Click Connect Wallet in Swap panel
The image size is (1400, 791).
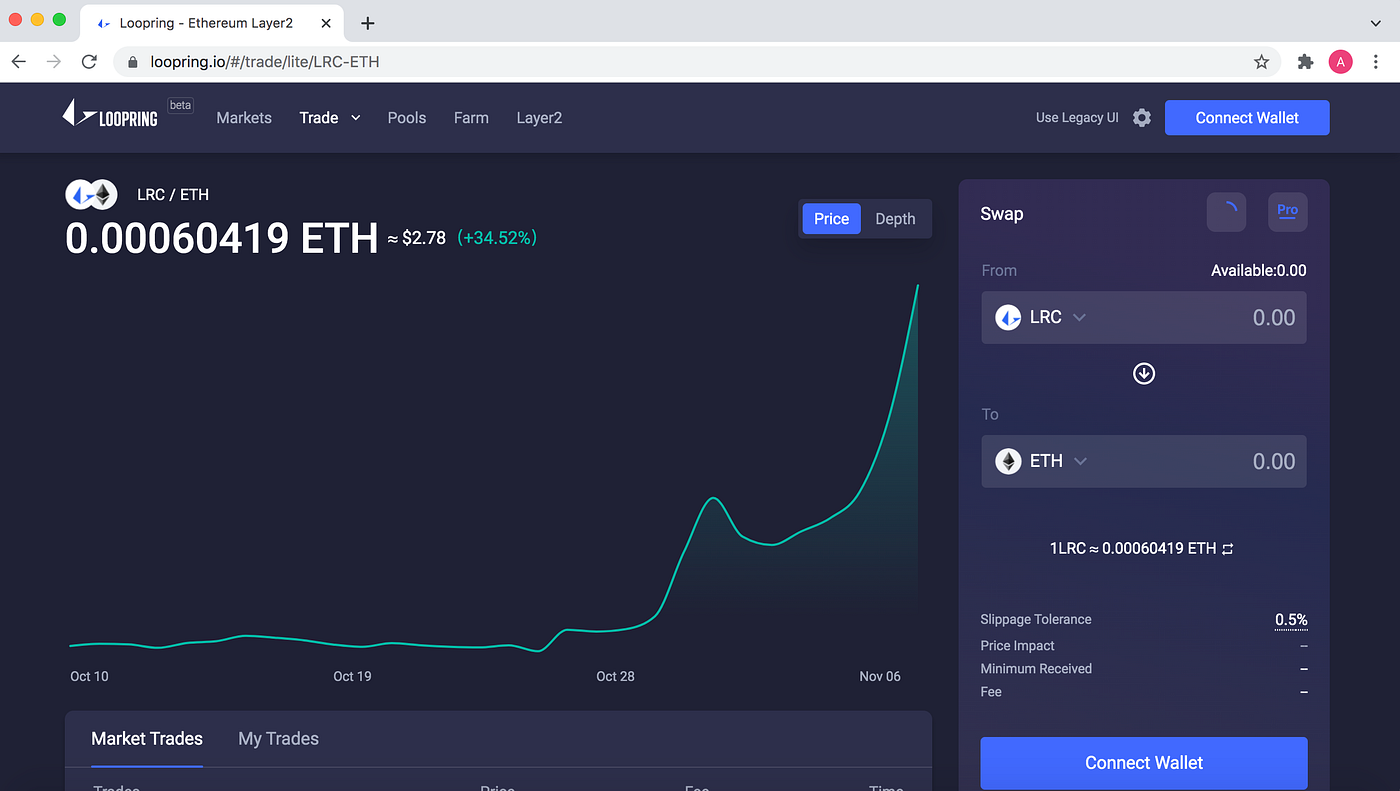click(x=1144, y=763)
